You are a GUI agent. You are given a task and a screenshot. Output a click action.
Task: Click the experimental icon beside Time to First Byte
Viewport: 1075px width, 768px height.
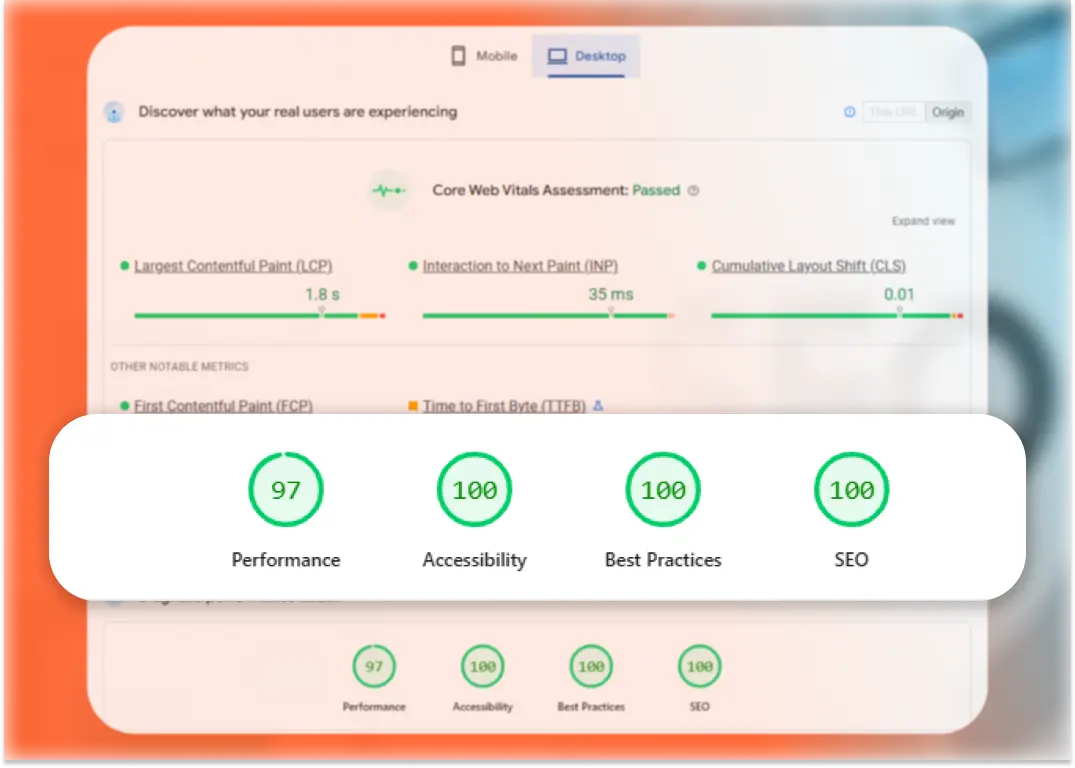click(597, 406)
